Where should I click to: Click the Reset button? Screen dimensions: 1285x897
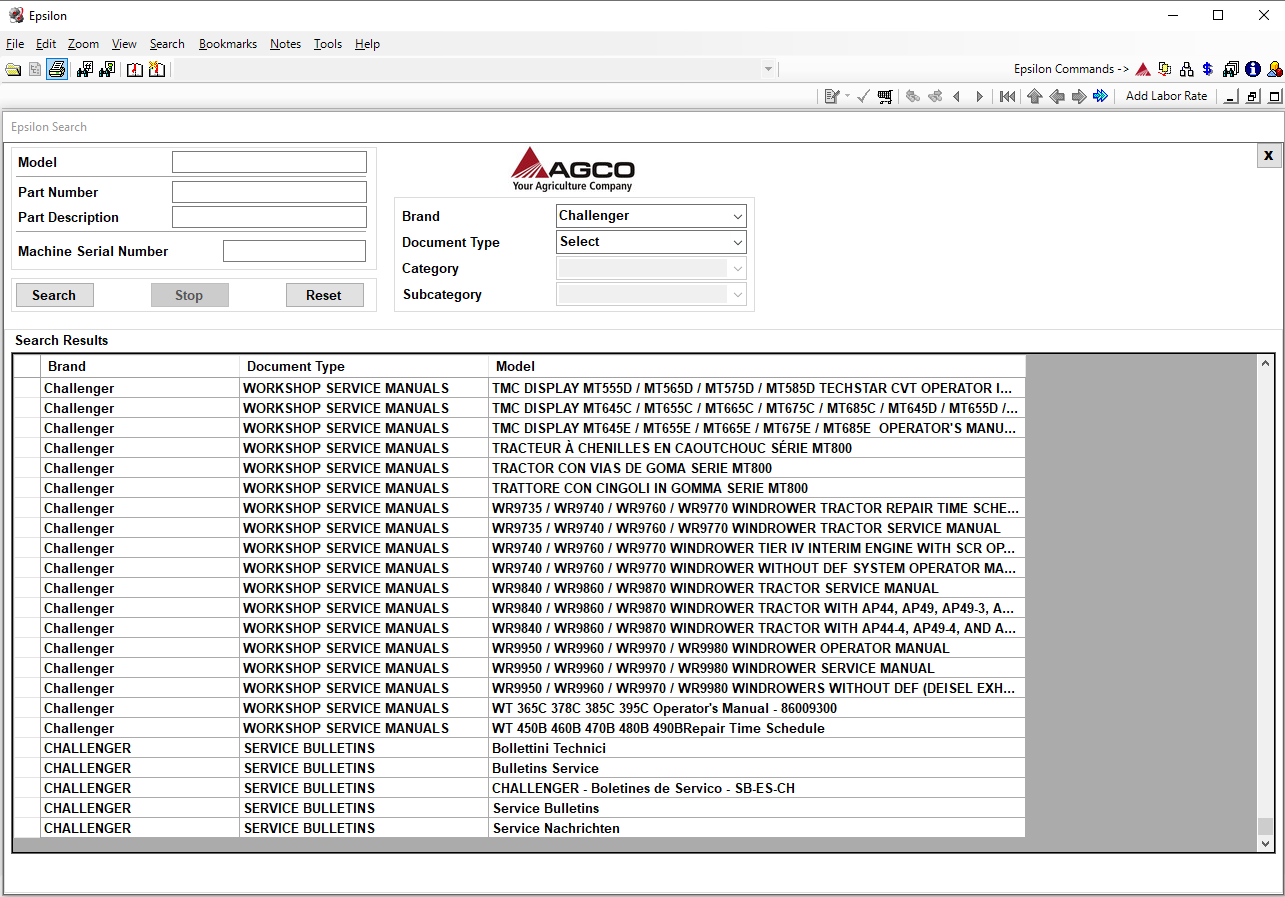324,295
